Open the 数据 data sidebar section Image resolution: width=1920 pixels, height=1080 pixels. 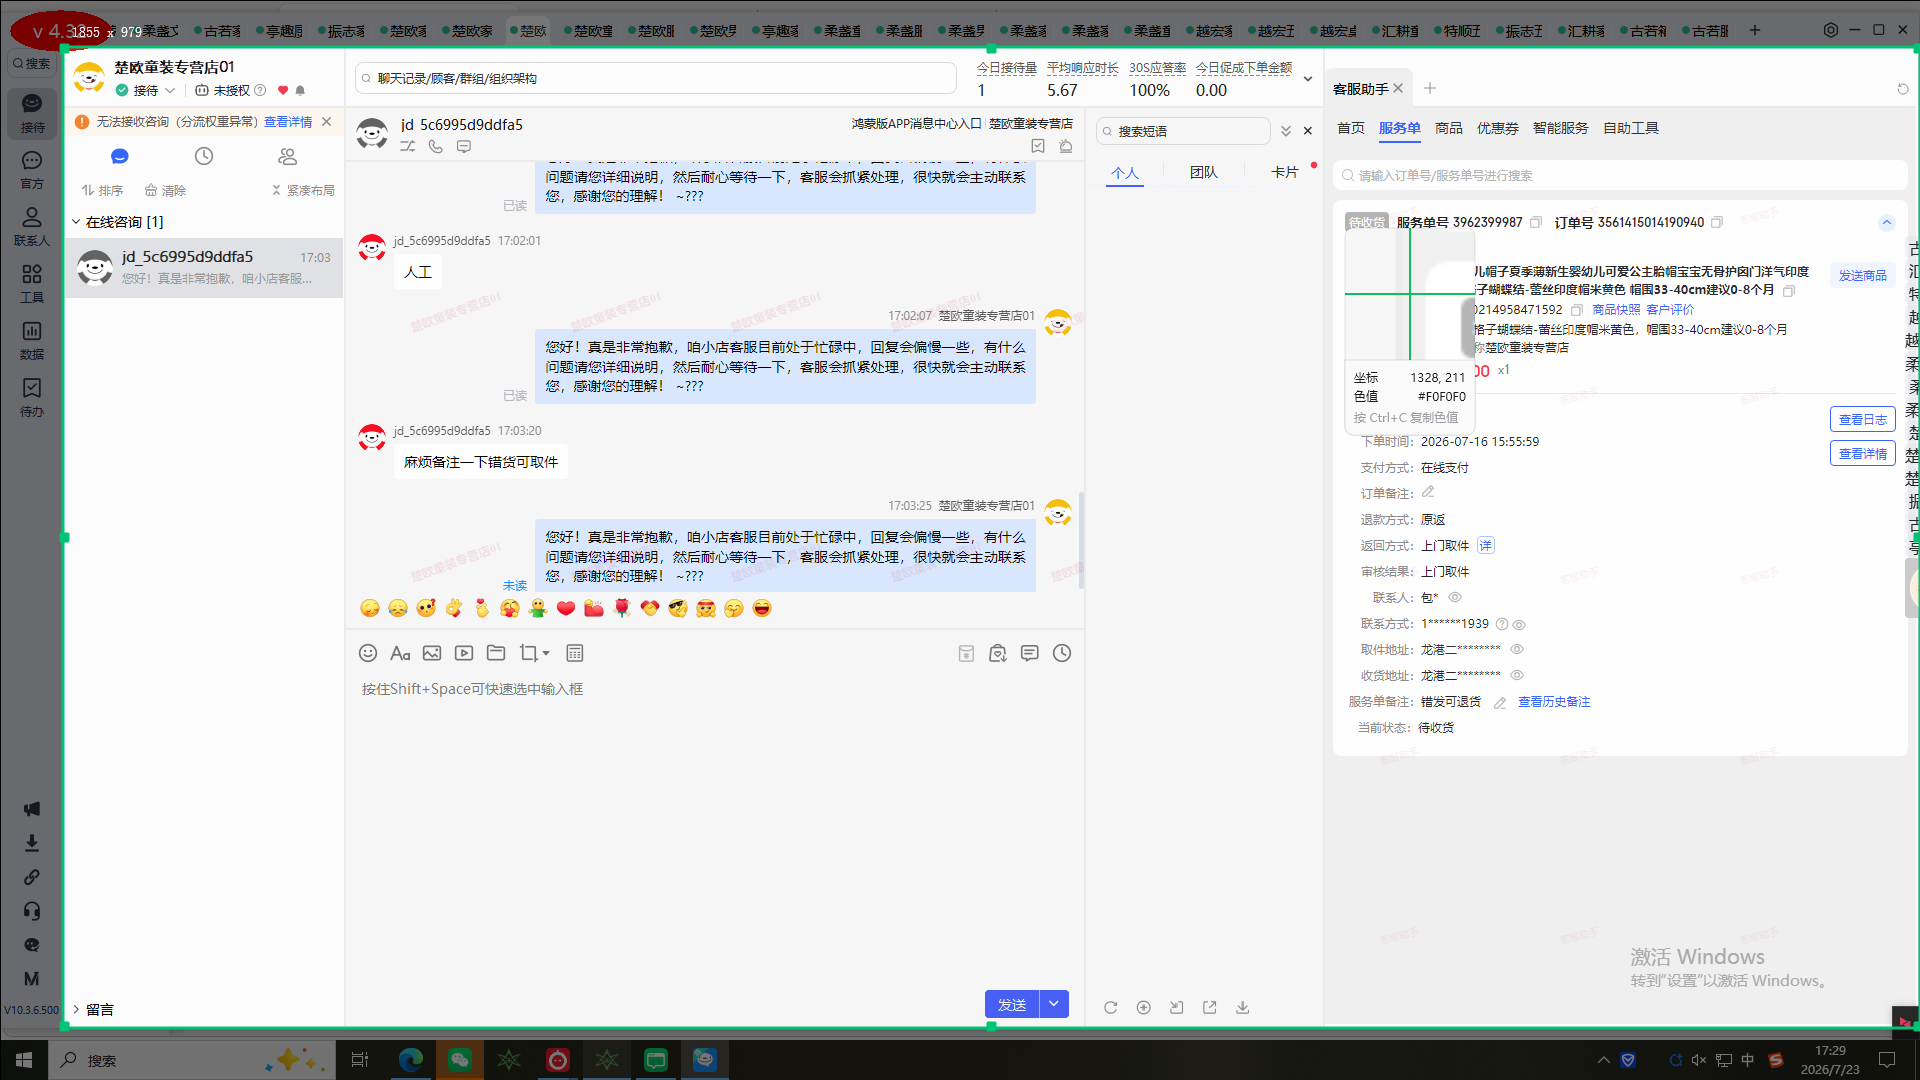(32, 340)
